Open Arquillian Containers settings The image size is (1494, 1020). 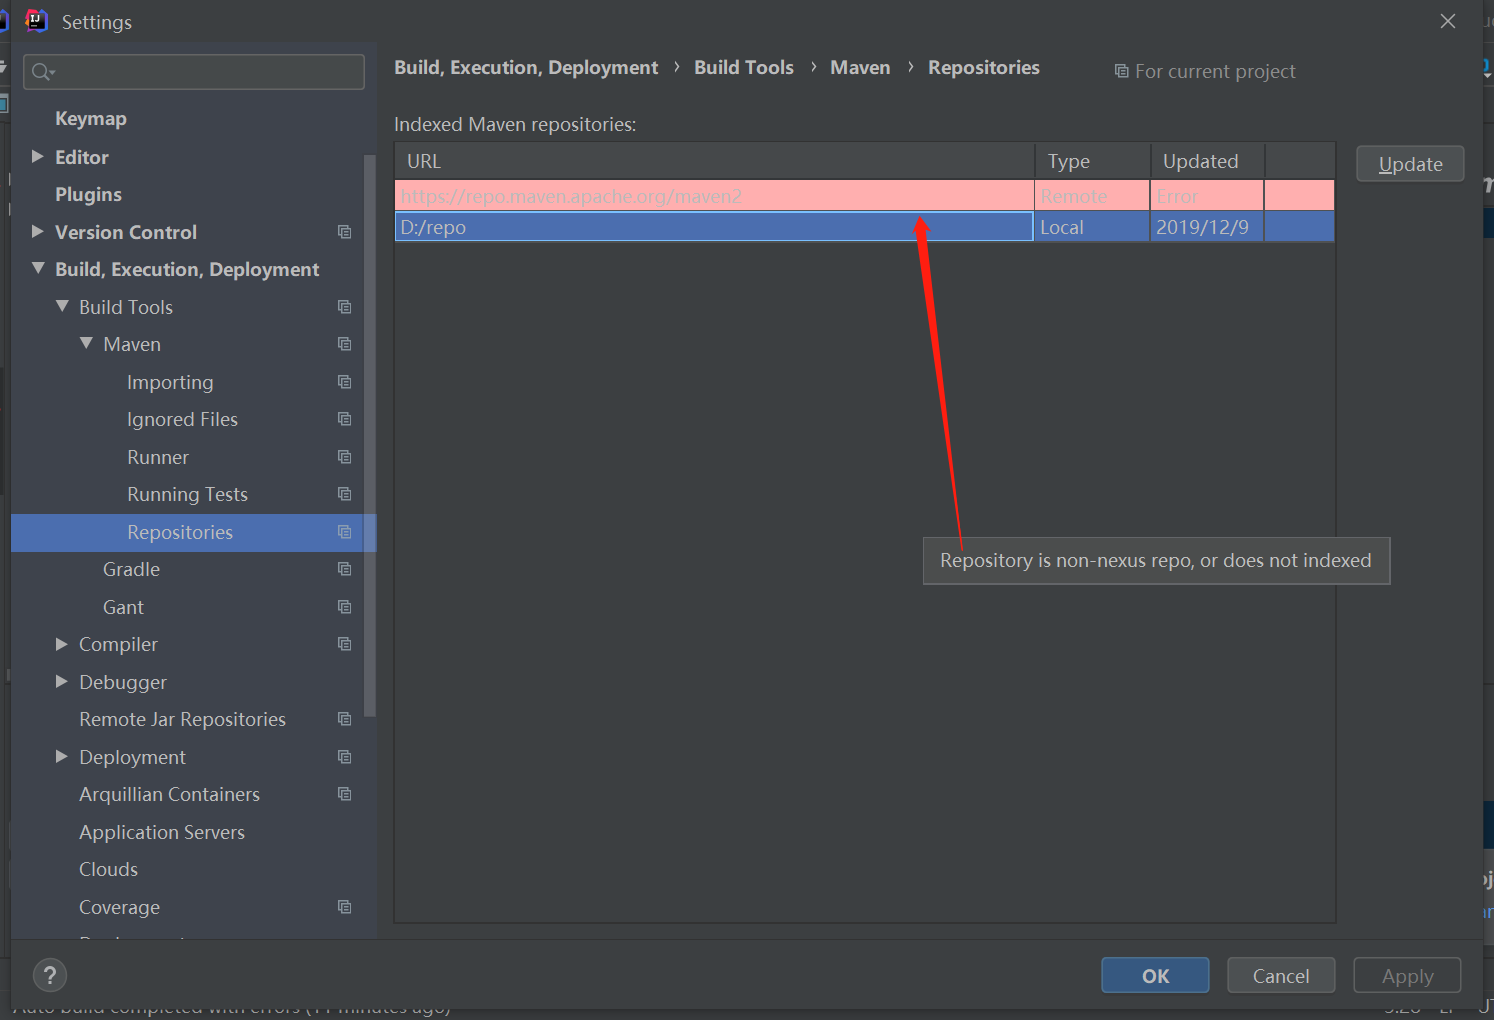pos(169,794)
